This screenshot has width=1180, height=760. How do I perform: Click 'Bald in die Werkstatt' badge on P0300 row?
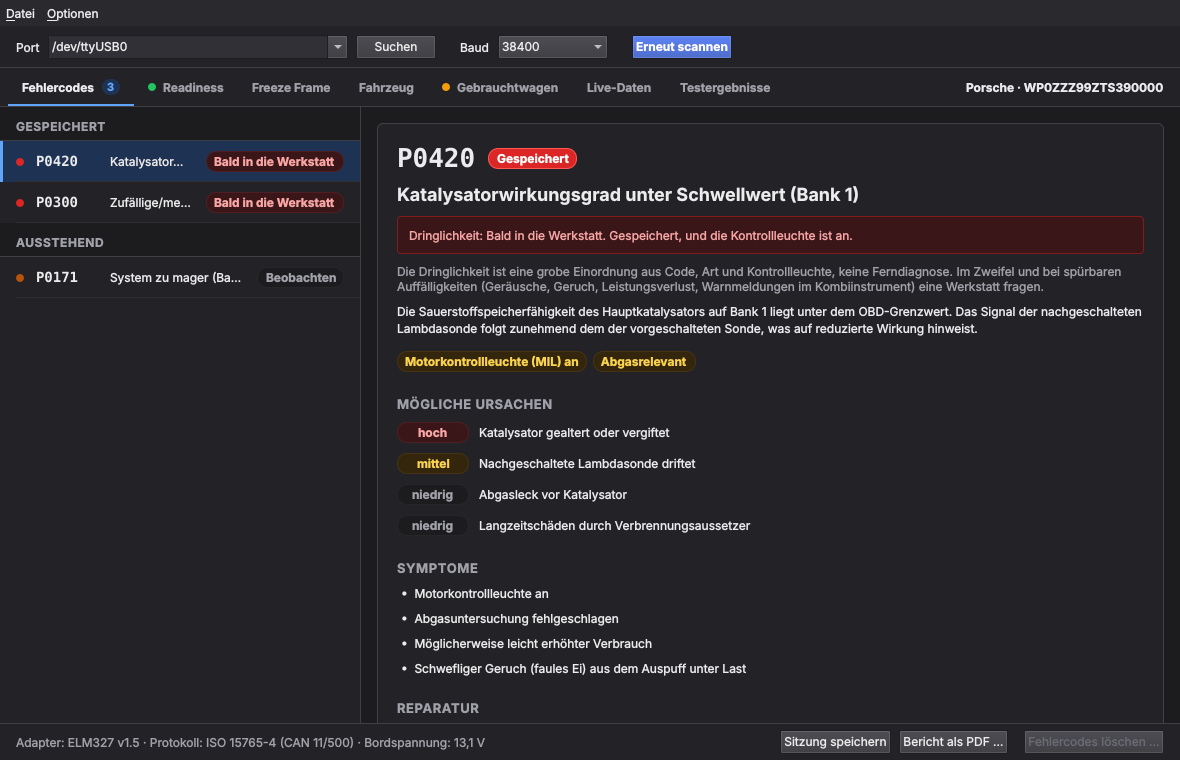tap(274, 202)
